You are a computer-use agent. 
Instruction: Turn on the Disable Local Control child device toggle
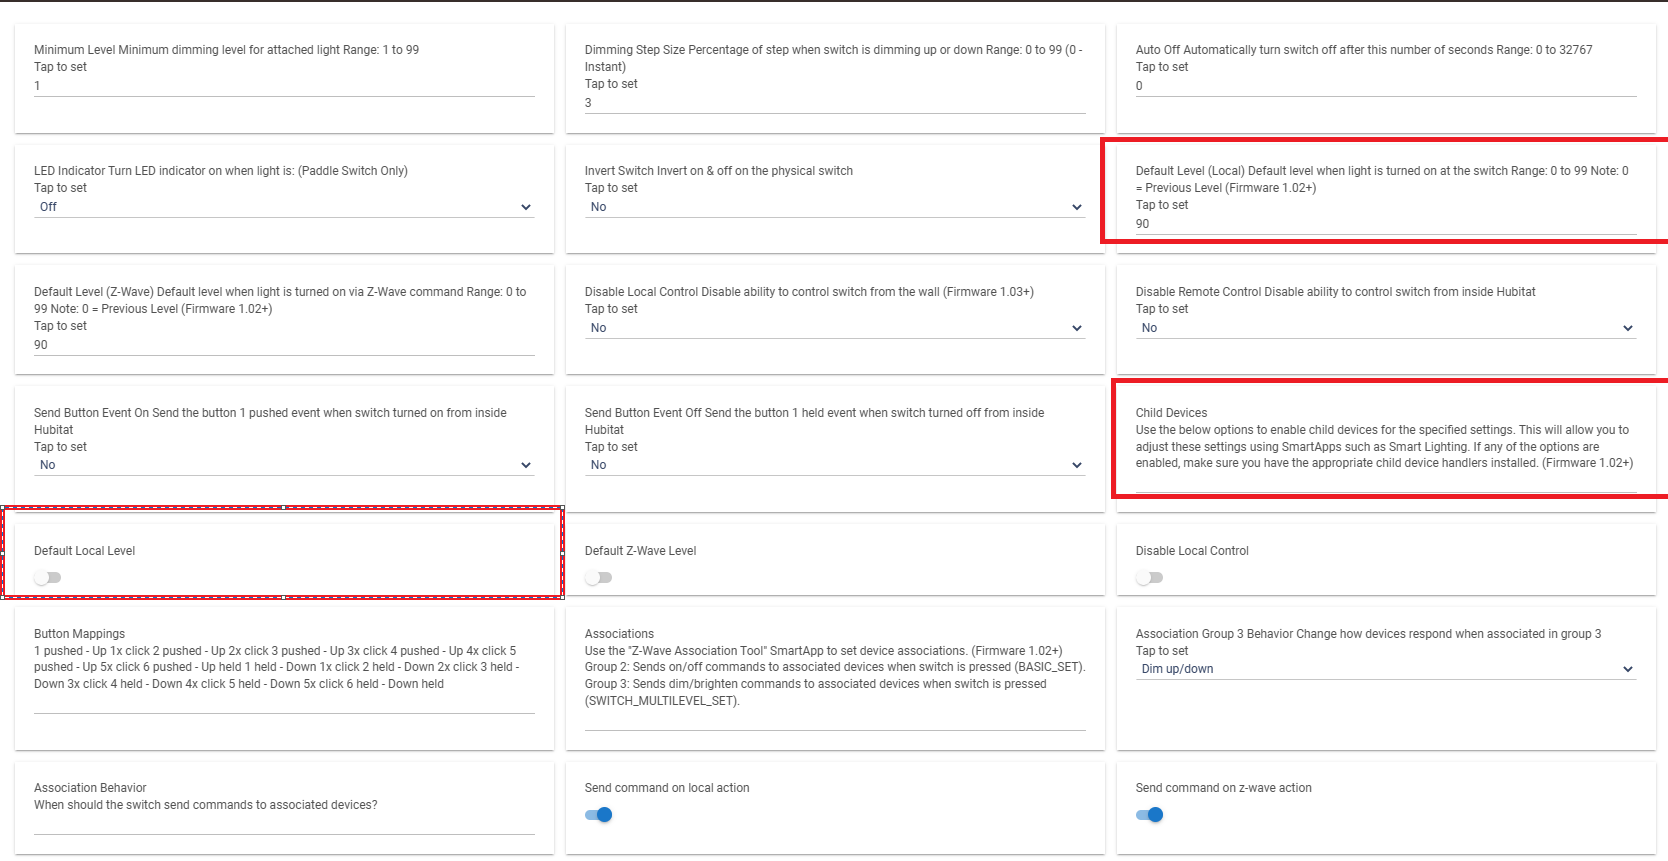click(1149, 578)
